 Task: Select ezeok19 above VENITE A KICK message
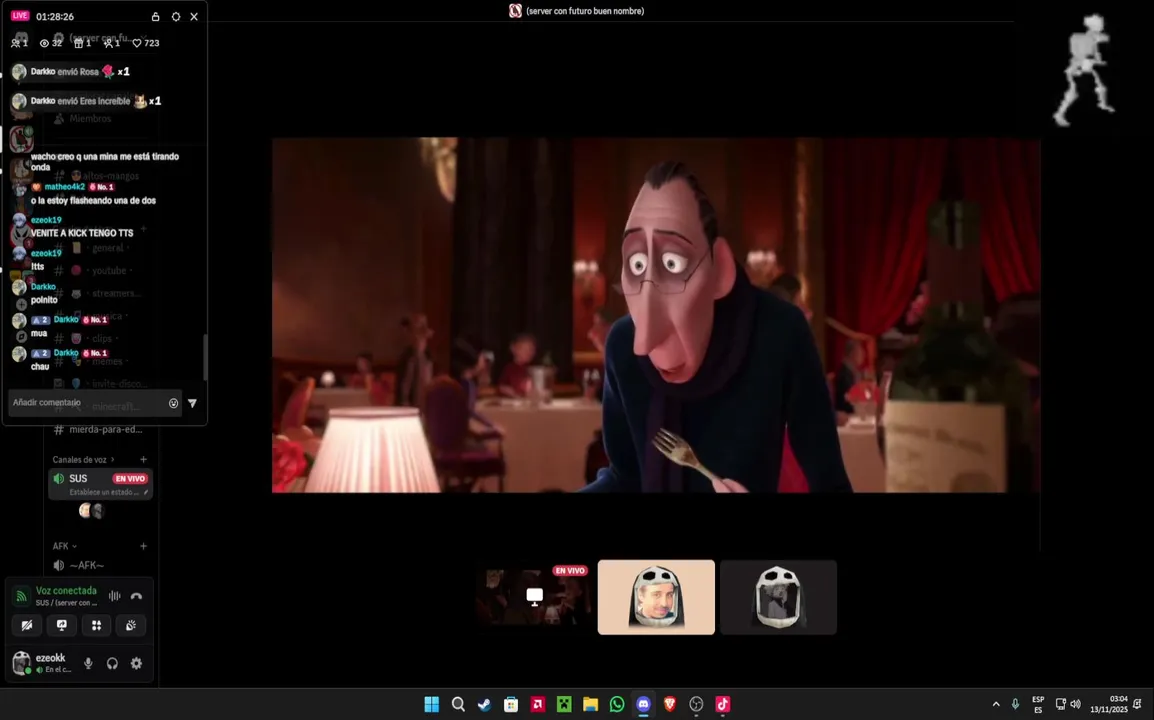click(x=46, y=220)
